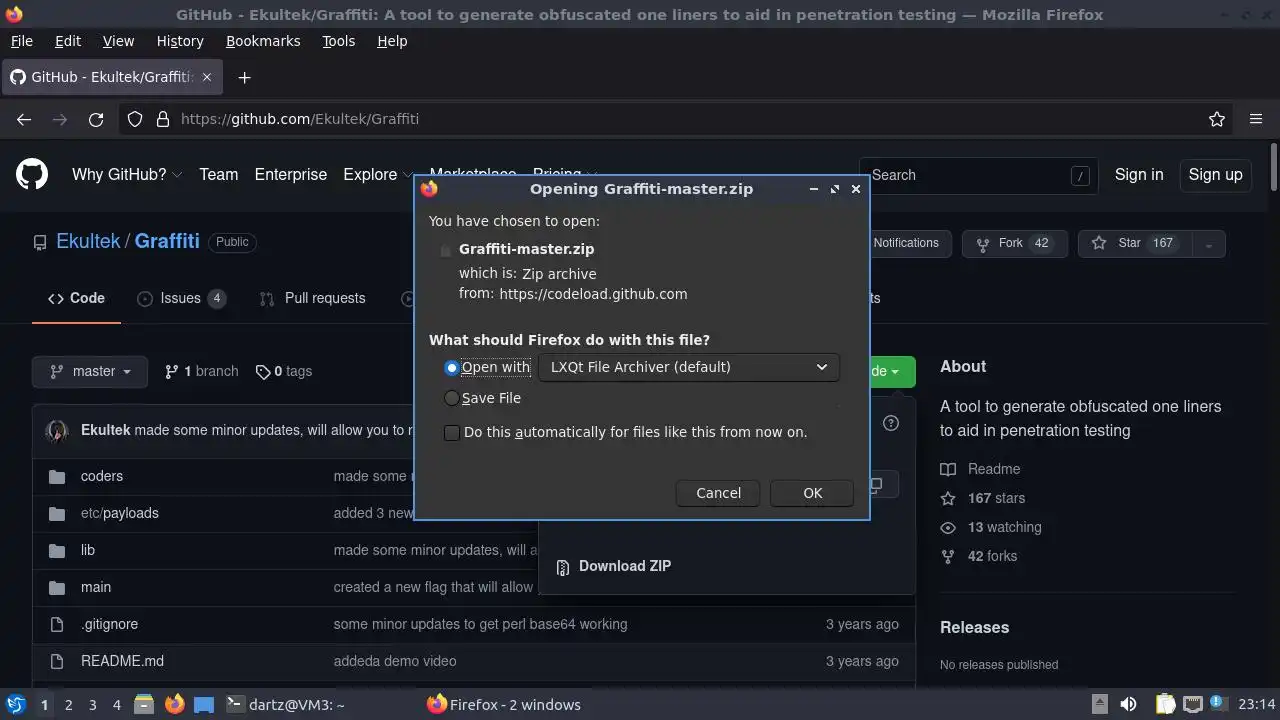The height and width of the screenshot is (720, 1280).
Task: Open the Tools menu
Action: (x=338, y=41)
